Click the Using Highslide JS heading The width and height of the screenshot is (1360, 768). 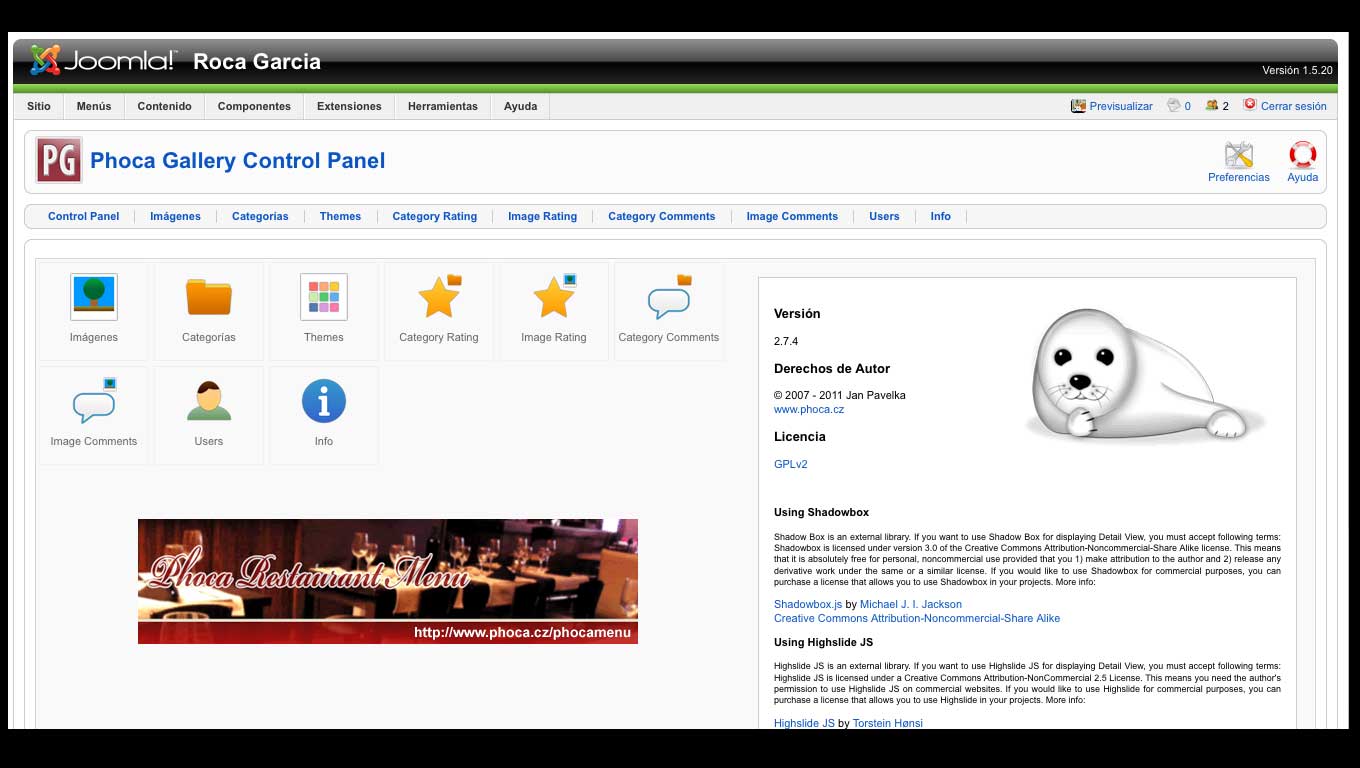(x=823, y=642)
